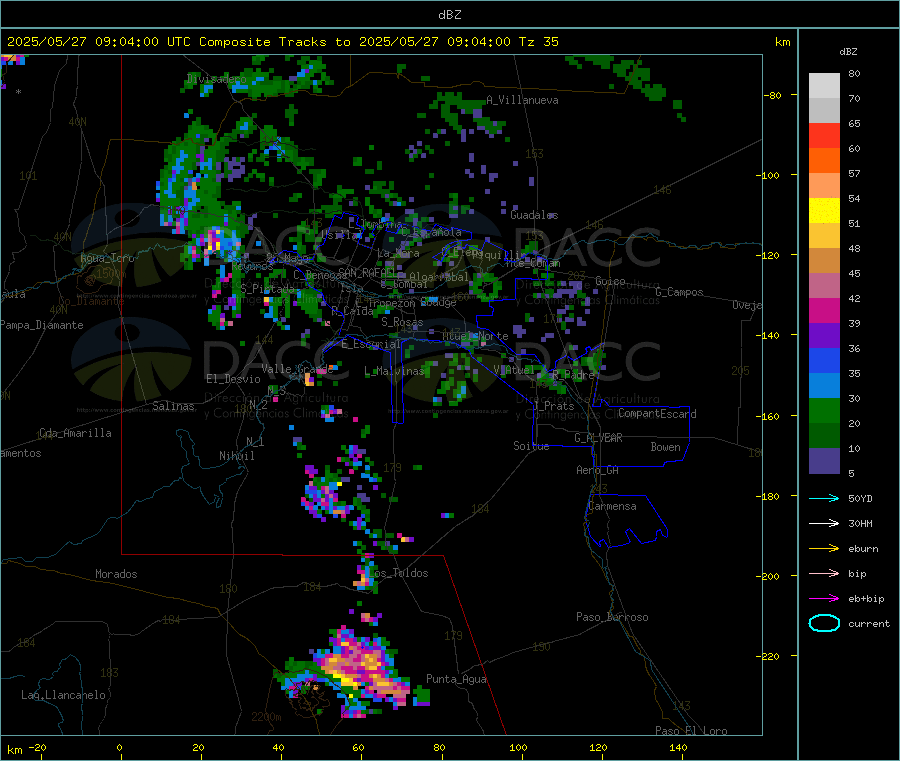Image resolution: width=900 pixels, height=761 pixels.
Task: Click the 'G_Campos' map label
Action: (679, 292)
